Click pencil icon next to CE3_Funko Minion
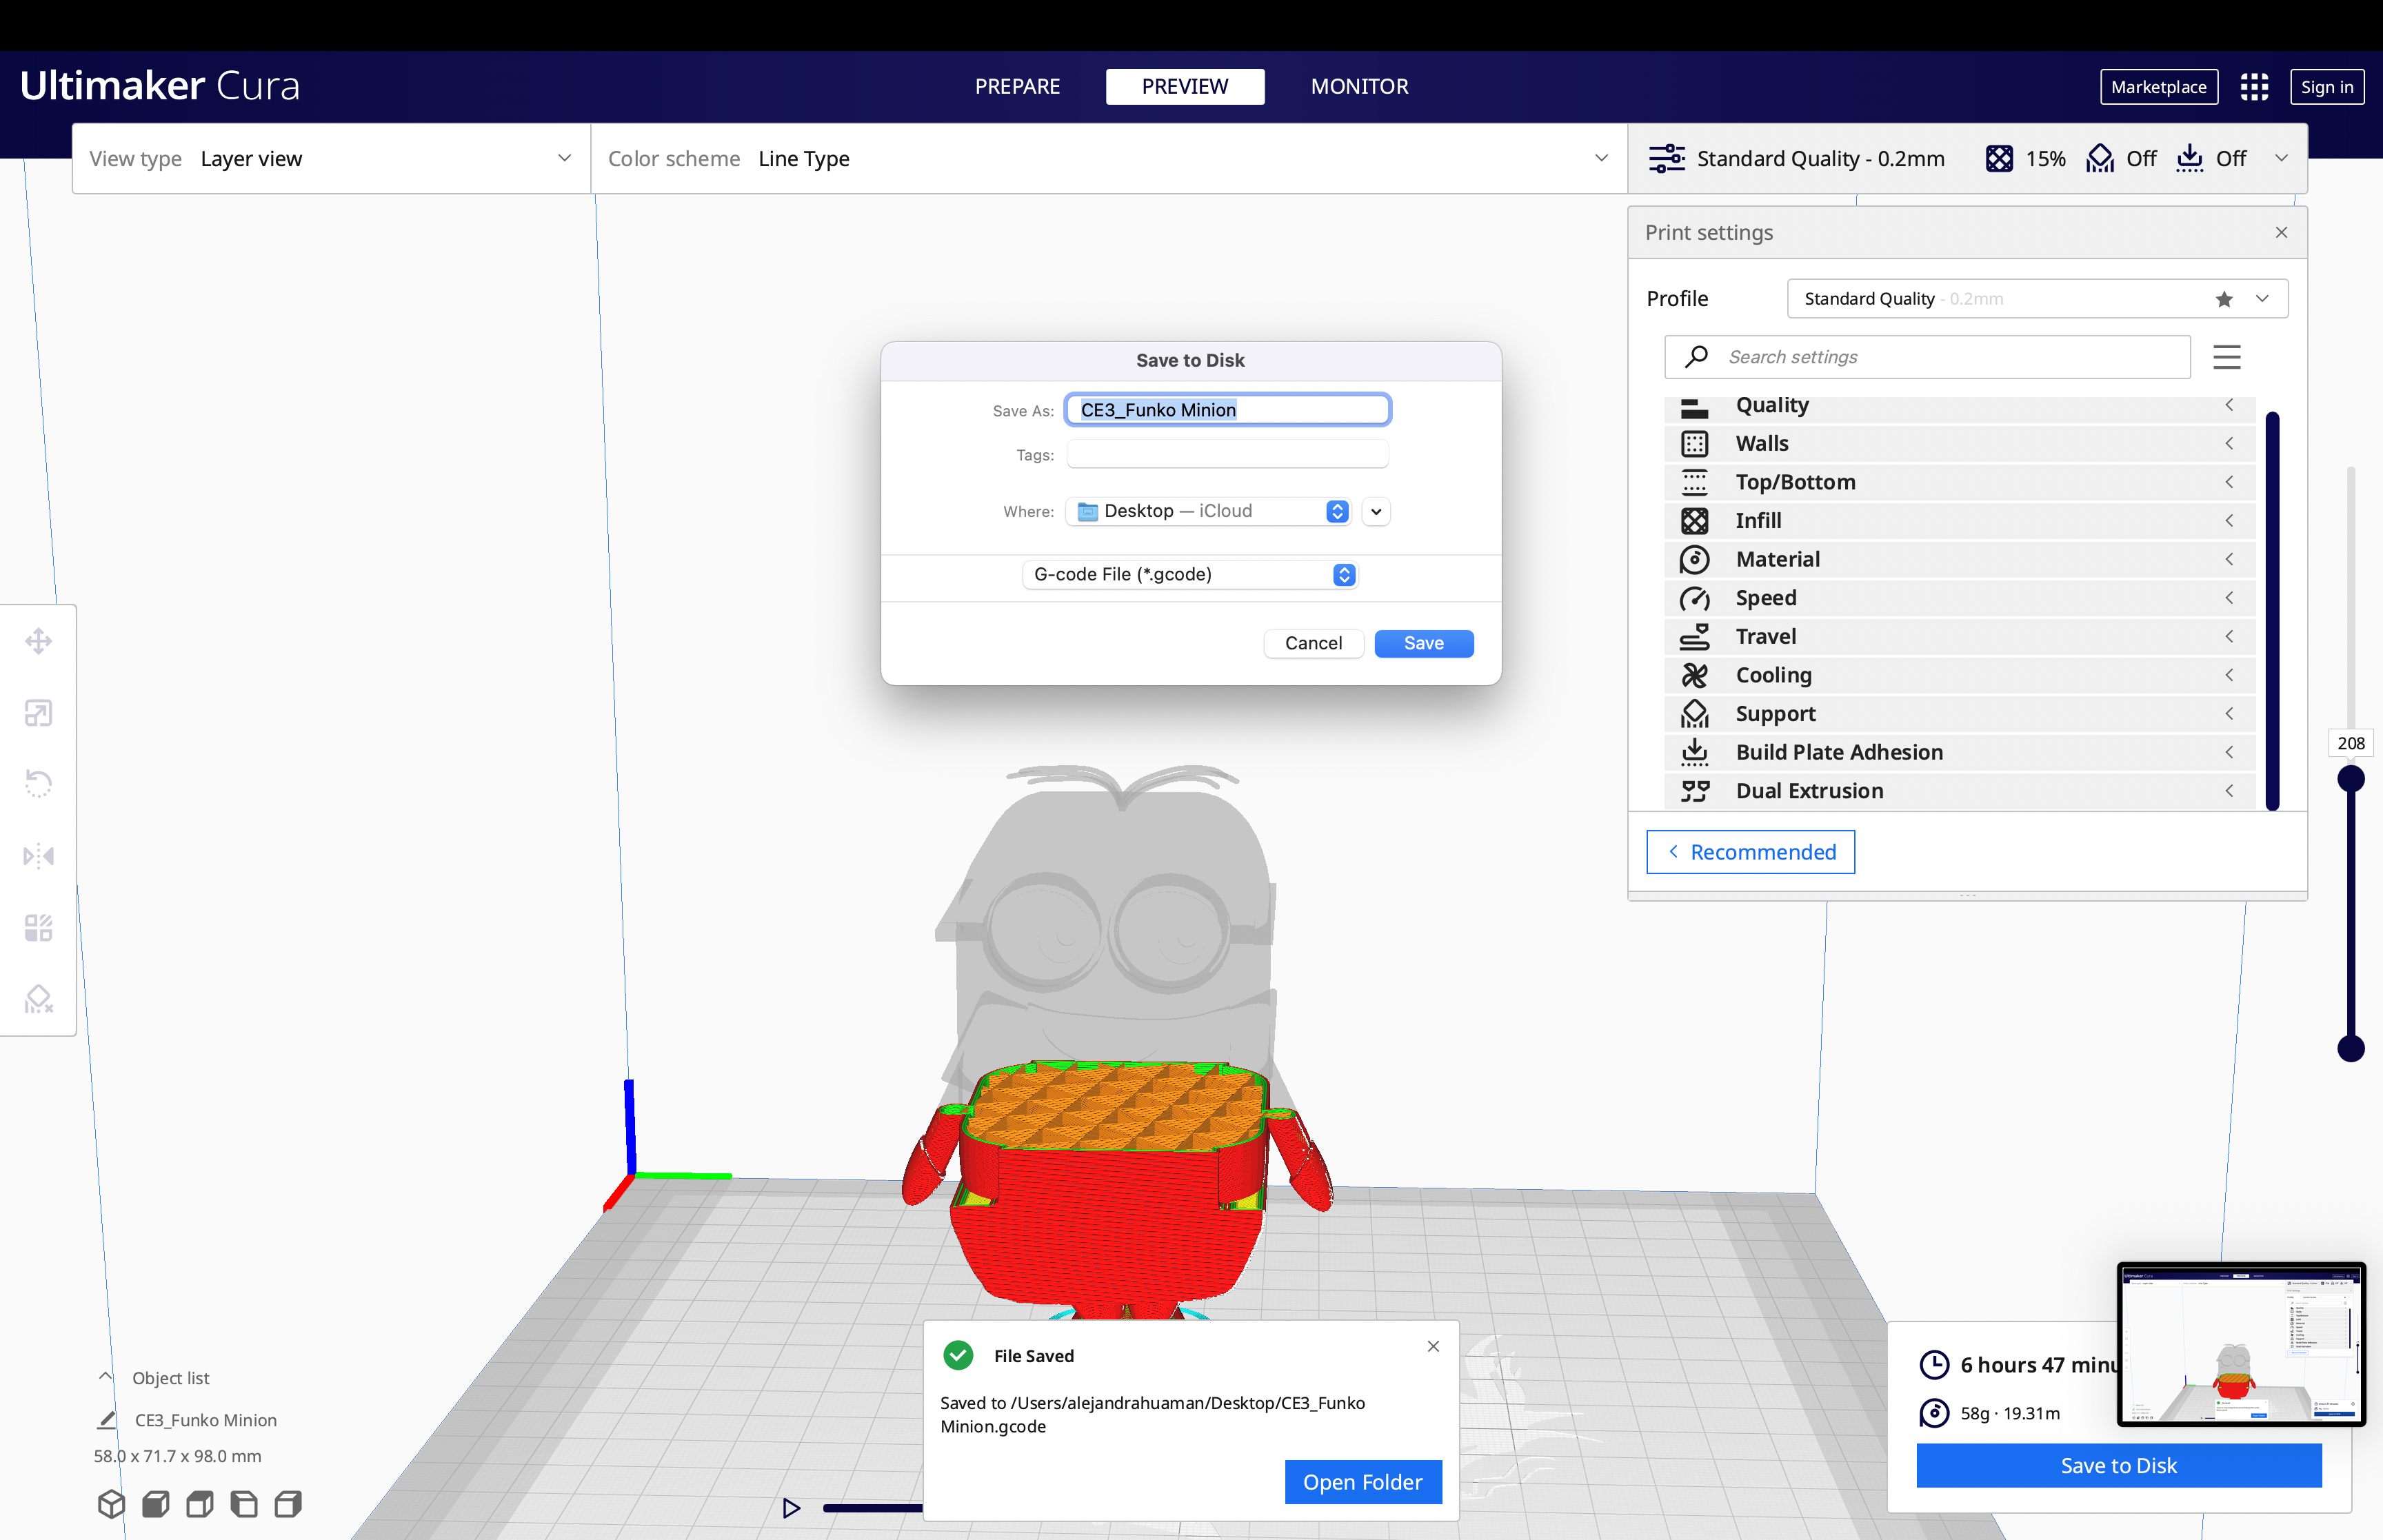This screenshot has width=2383, height=1540. coord(107,1420)
